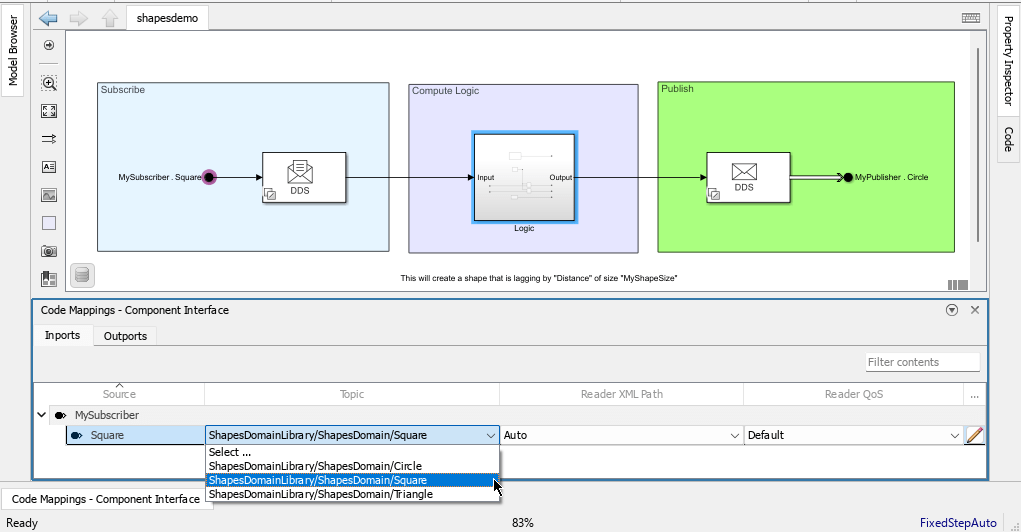Click the Filter contents search field
Viewport: 1021px width, 532px height.
pyautogui.click(x=923, y=362)
